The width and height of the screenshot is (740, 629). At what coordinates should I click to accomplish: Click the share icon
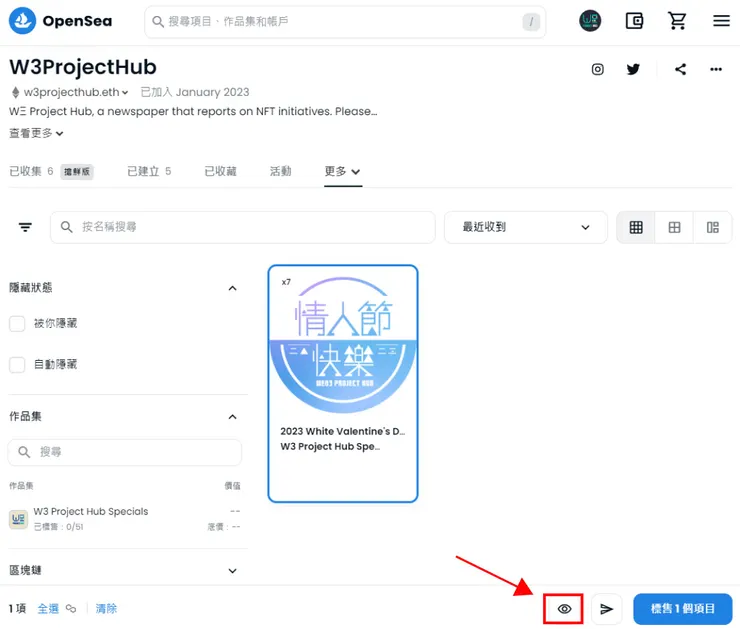tap(680, 69)
